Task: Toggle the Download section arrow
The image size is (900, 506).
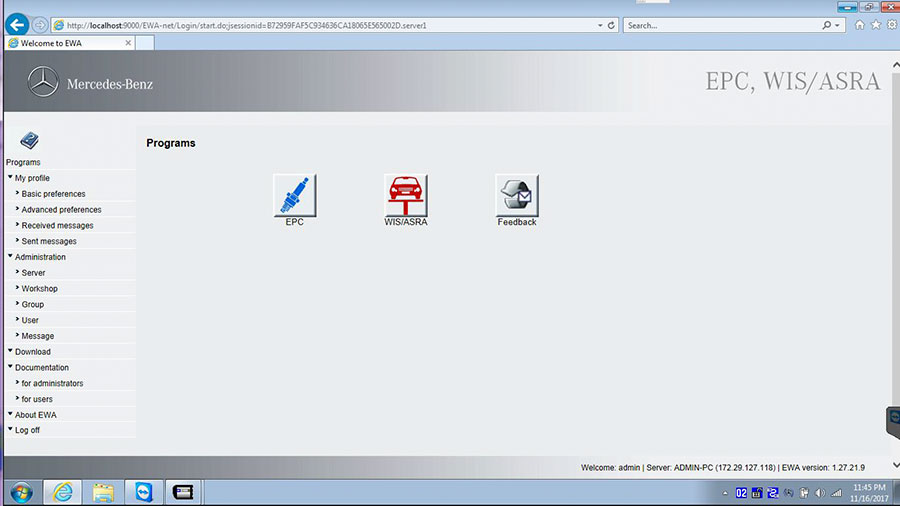Action: click(x=10, y=351)
